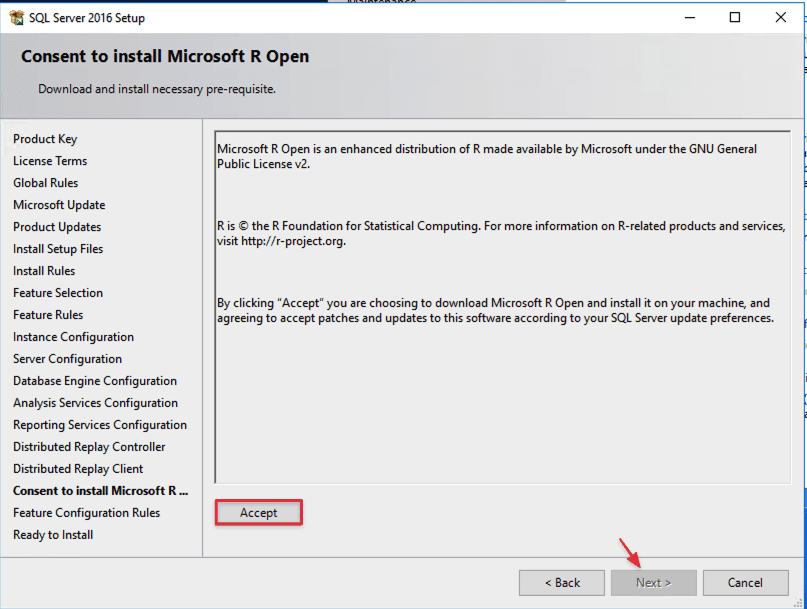Image resolution: width=807 pixels, height=609 pixels.
Task: Open Database Engine Configuration step
Action: point(95,381)
